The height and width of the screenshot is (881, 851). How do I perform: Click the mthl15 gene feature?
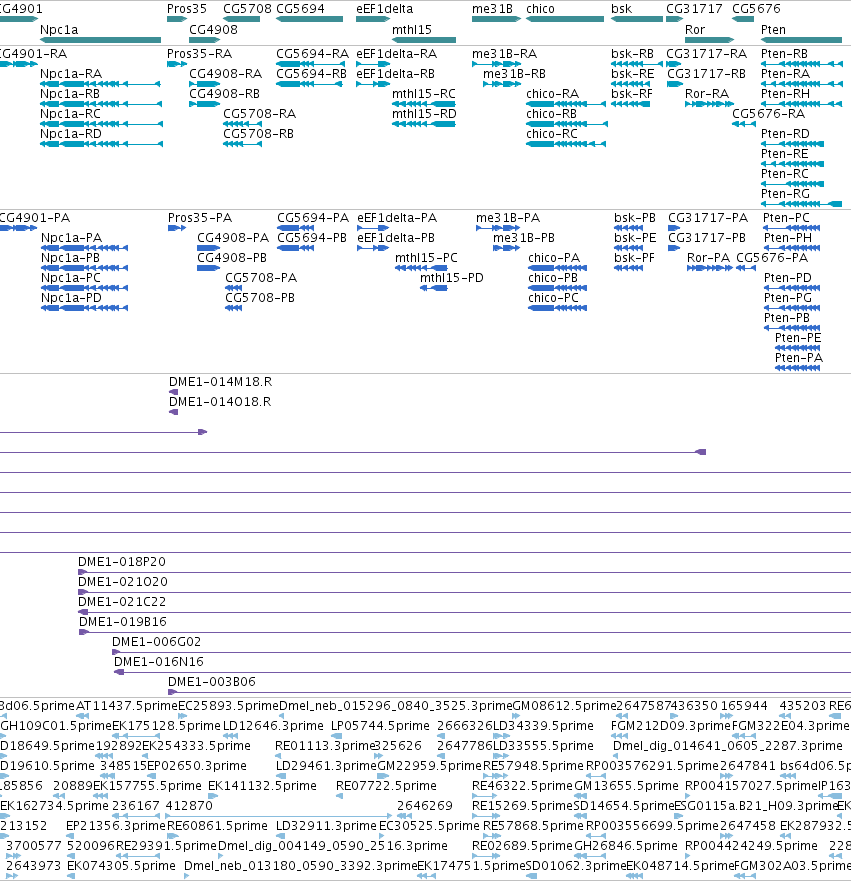424,40
